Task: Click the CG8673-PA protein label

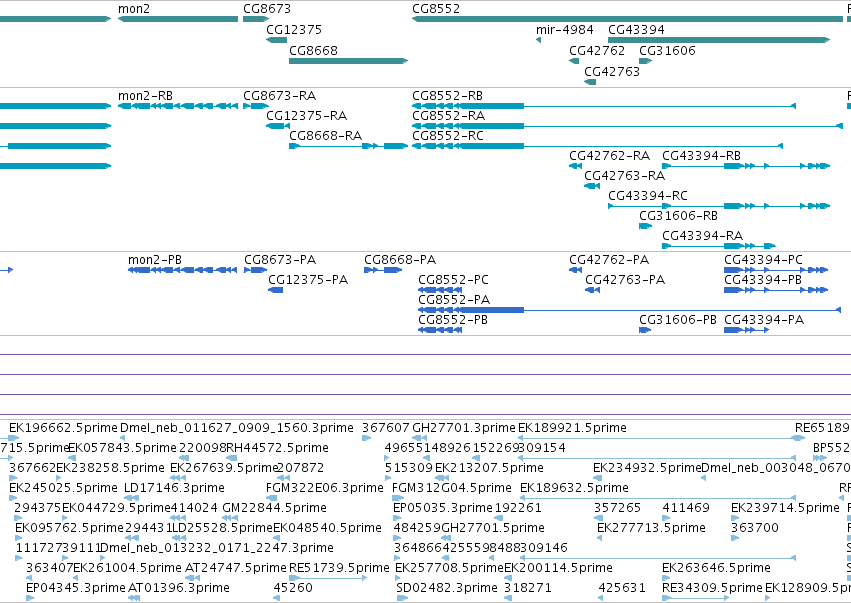Action: pos(280,259)
